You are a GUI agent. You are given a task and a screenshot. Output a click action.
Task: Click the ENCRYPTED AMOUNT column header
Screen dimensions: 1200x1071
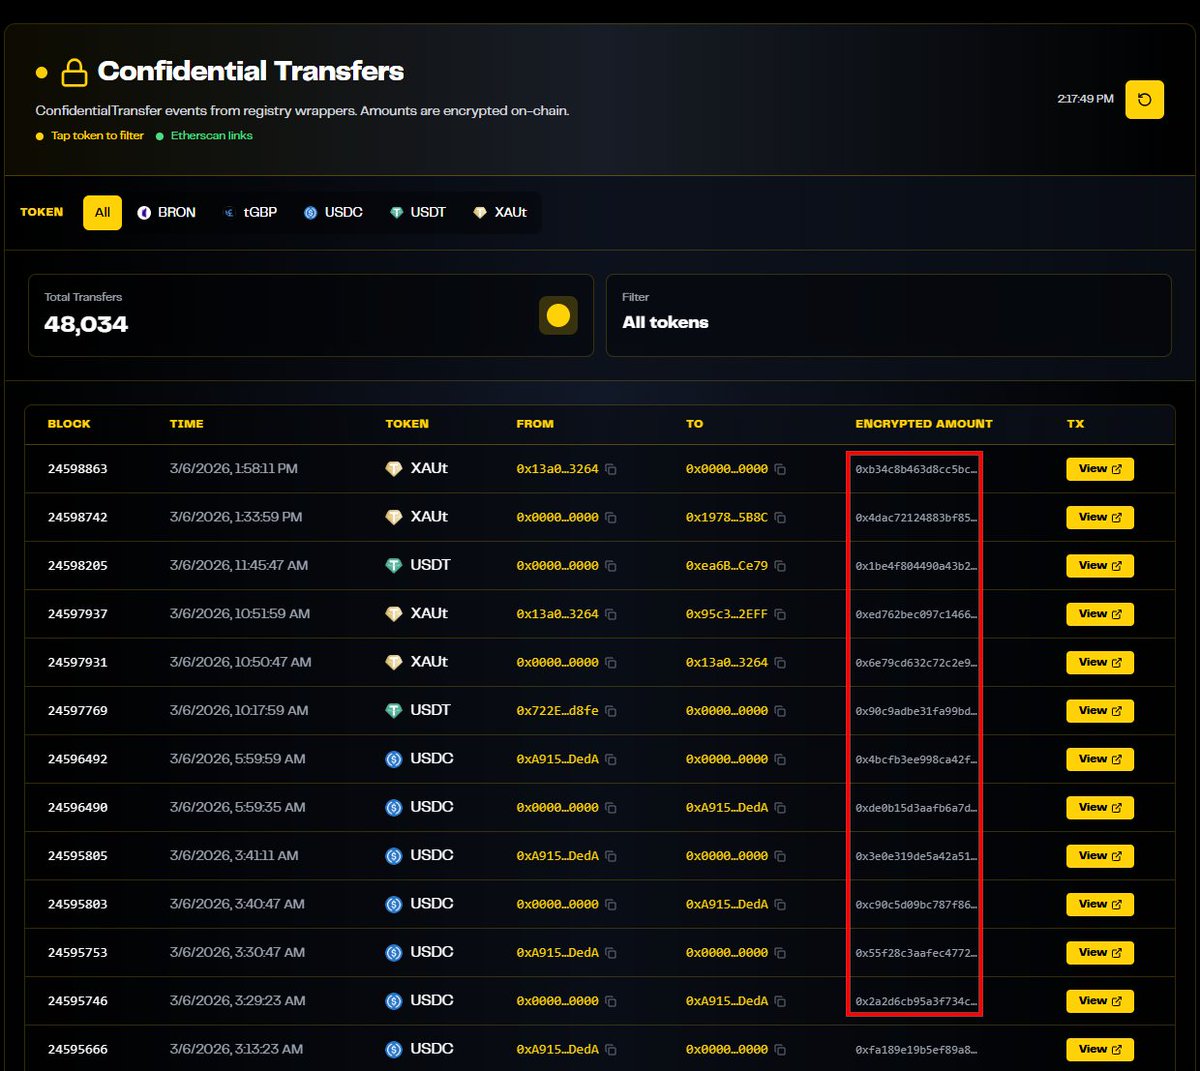click(x=924, y=424)
